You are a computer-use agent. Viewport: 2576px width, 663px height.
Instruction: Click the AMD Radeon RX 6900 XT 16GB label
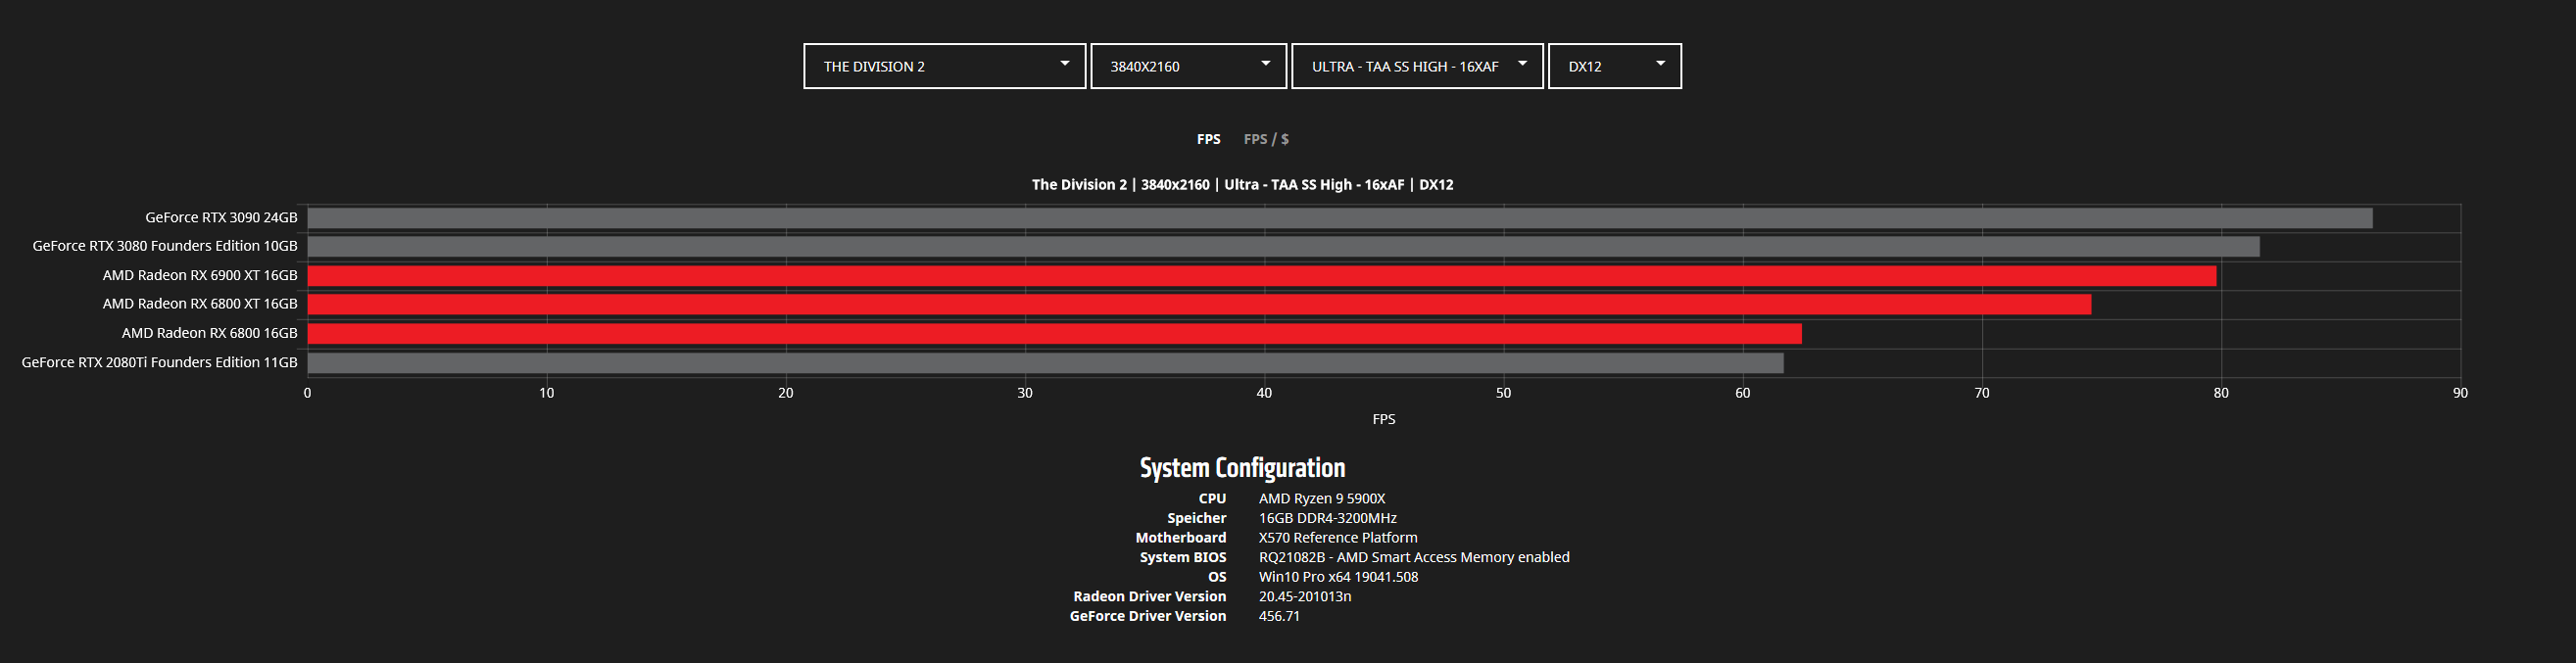click(200, 275)
